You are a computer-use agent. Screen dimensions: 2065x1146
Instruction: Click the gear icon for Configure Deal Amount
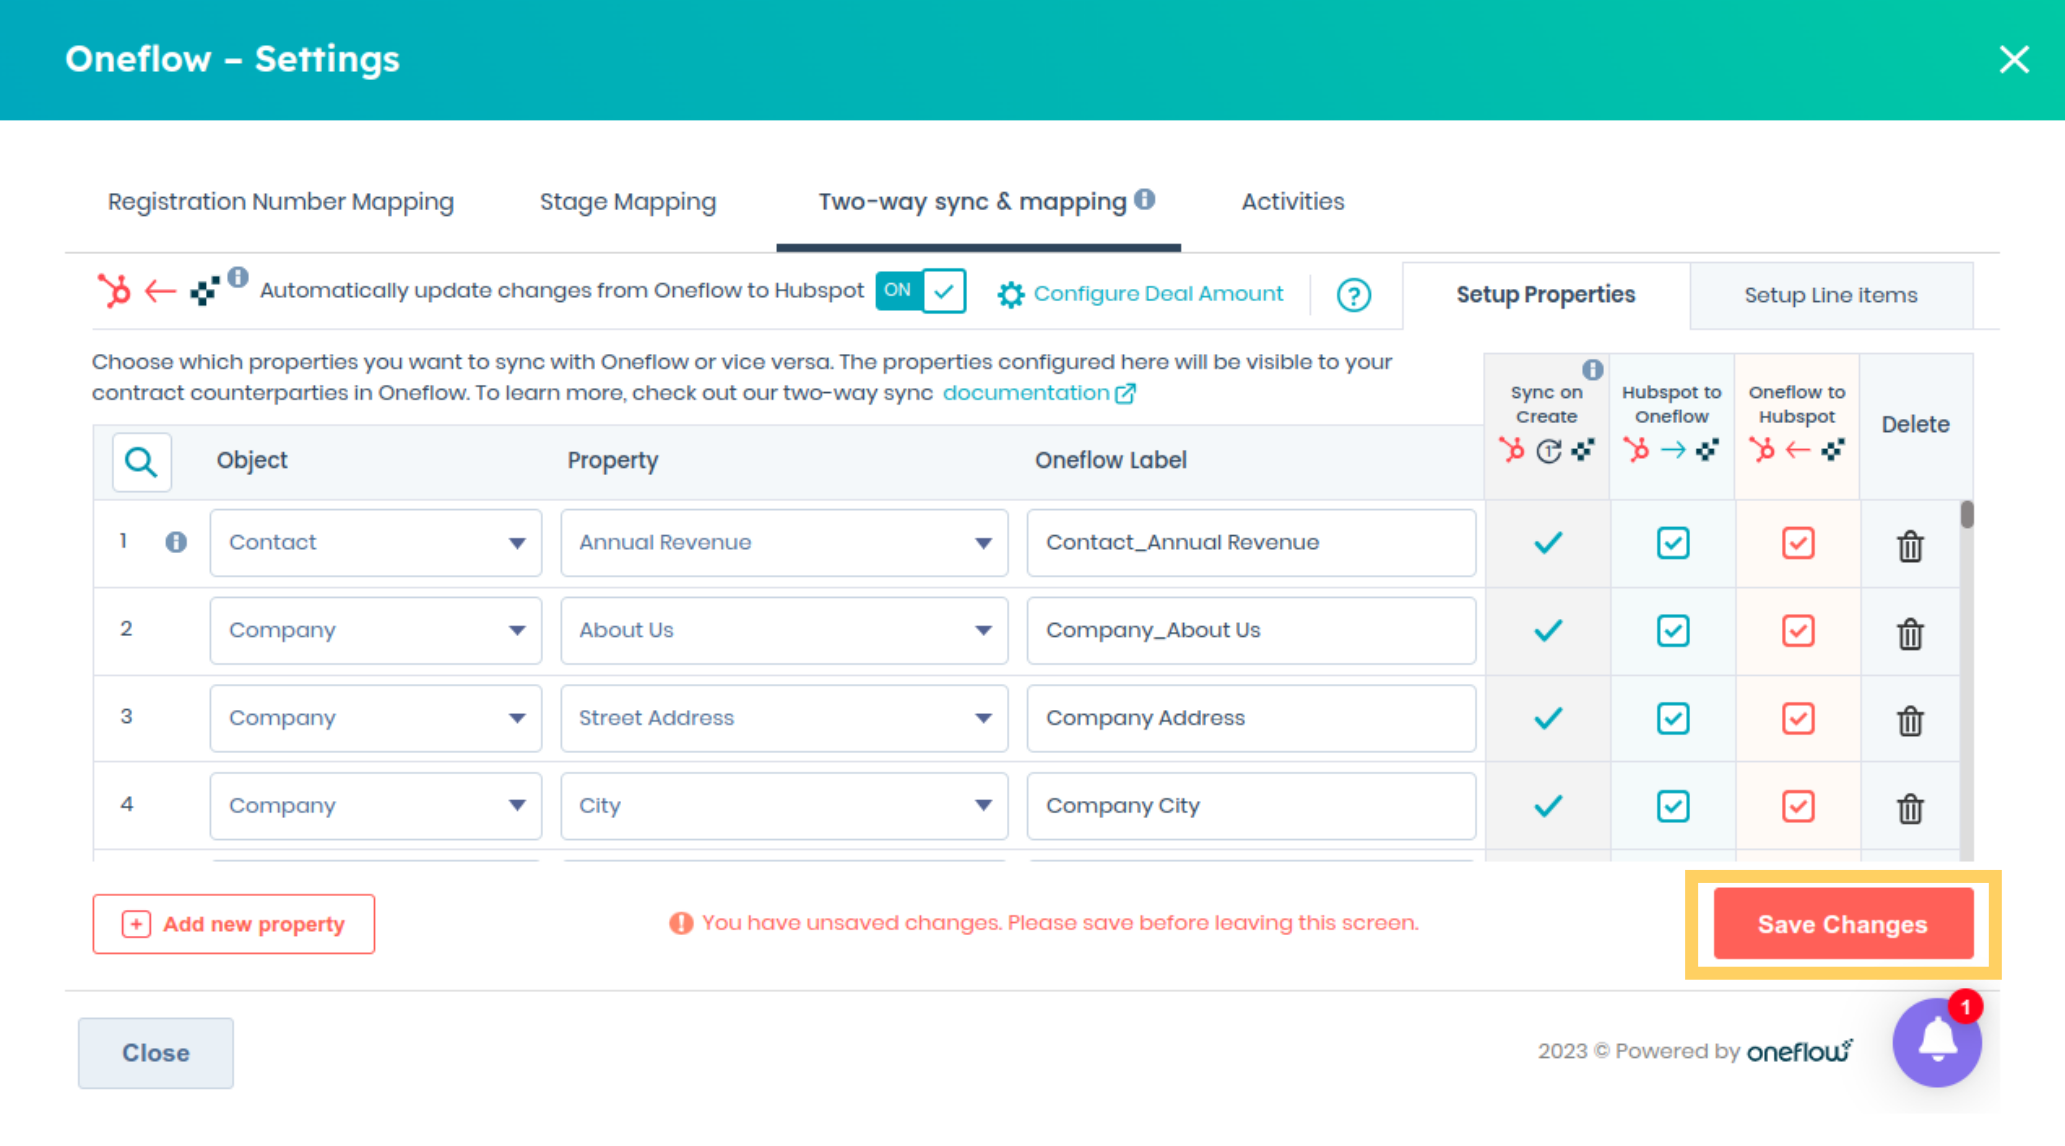(1010, 294)
